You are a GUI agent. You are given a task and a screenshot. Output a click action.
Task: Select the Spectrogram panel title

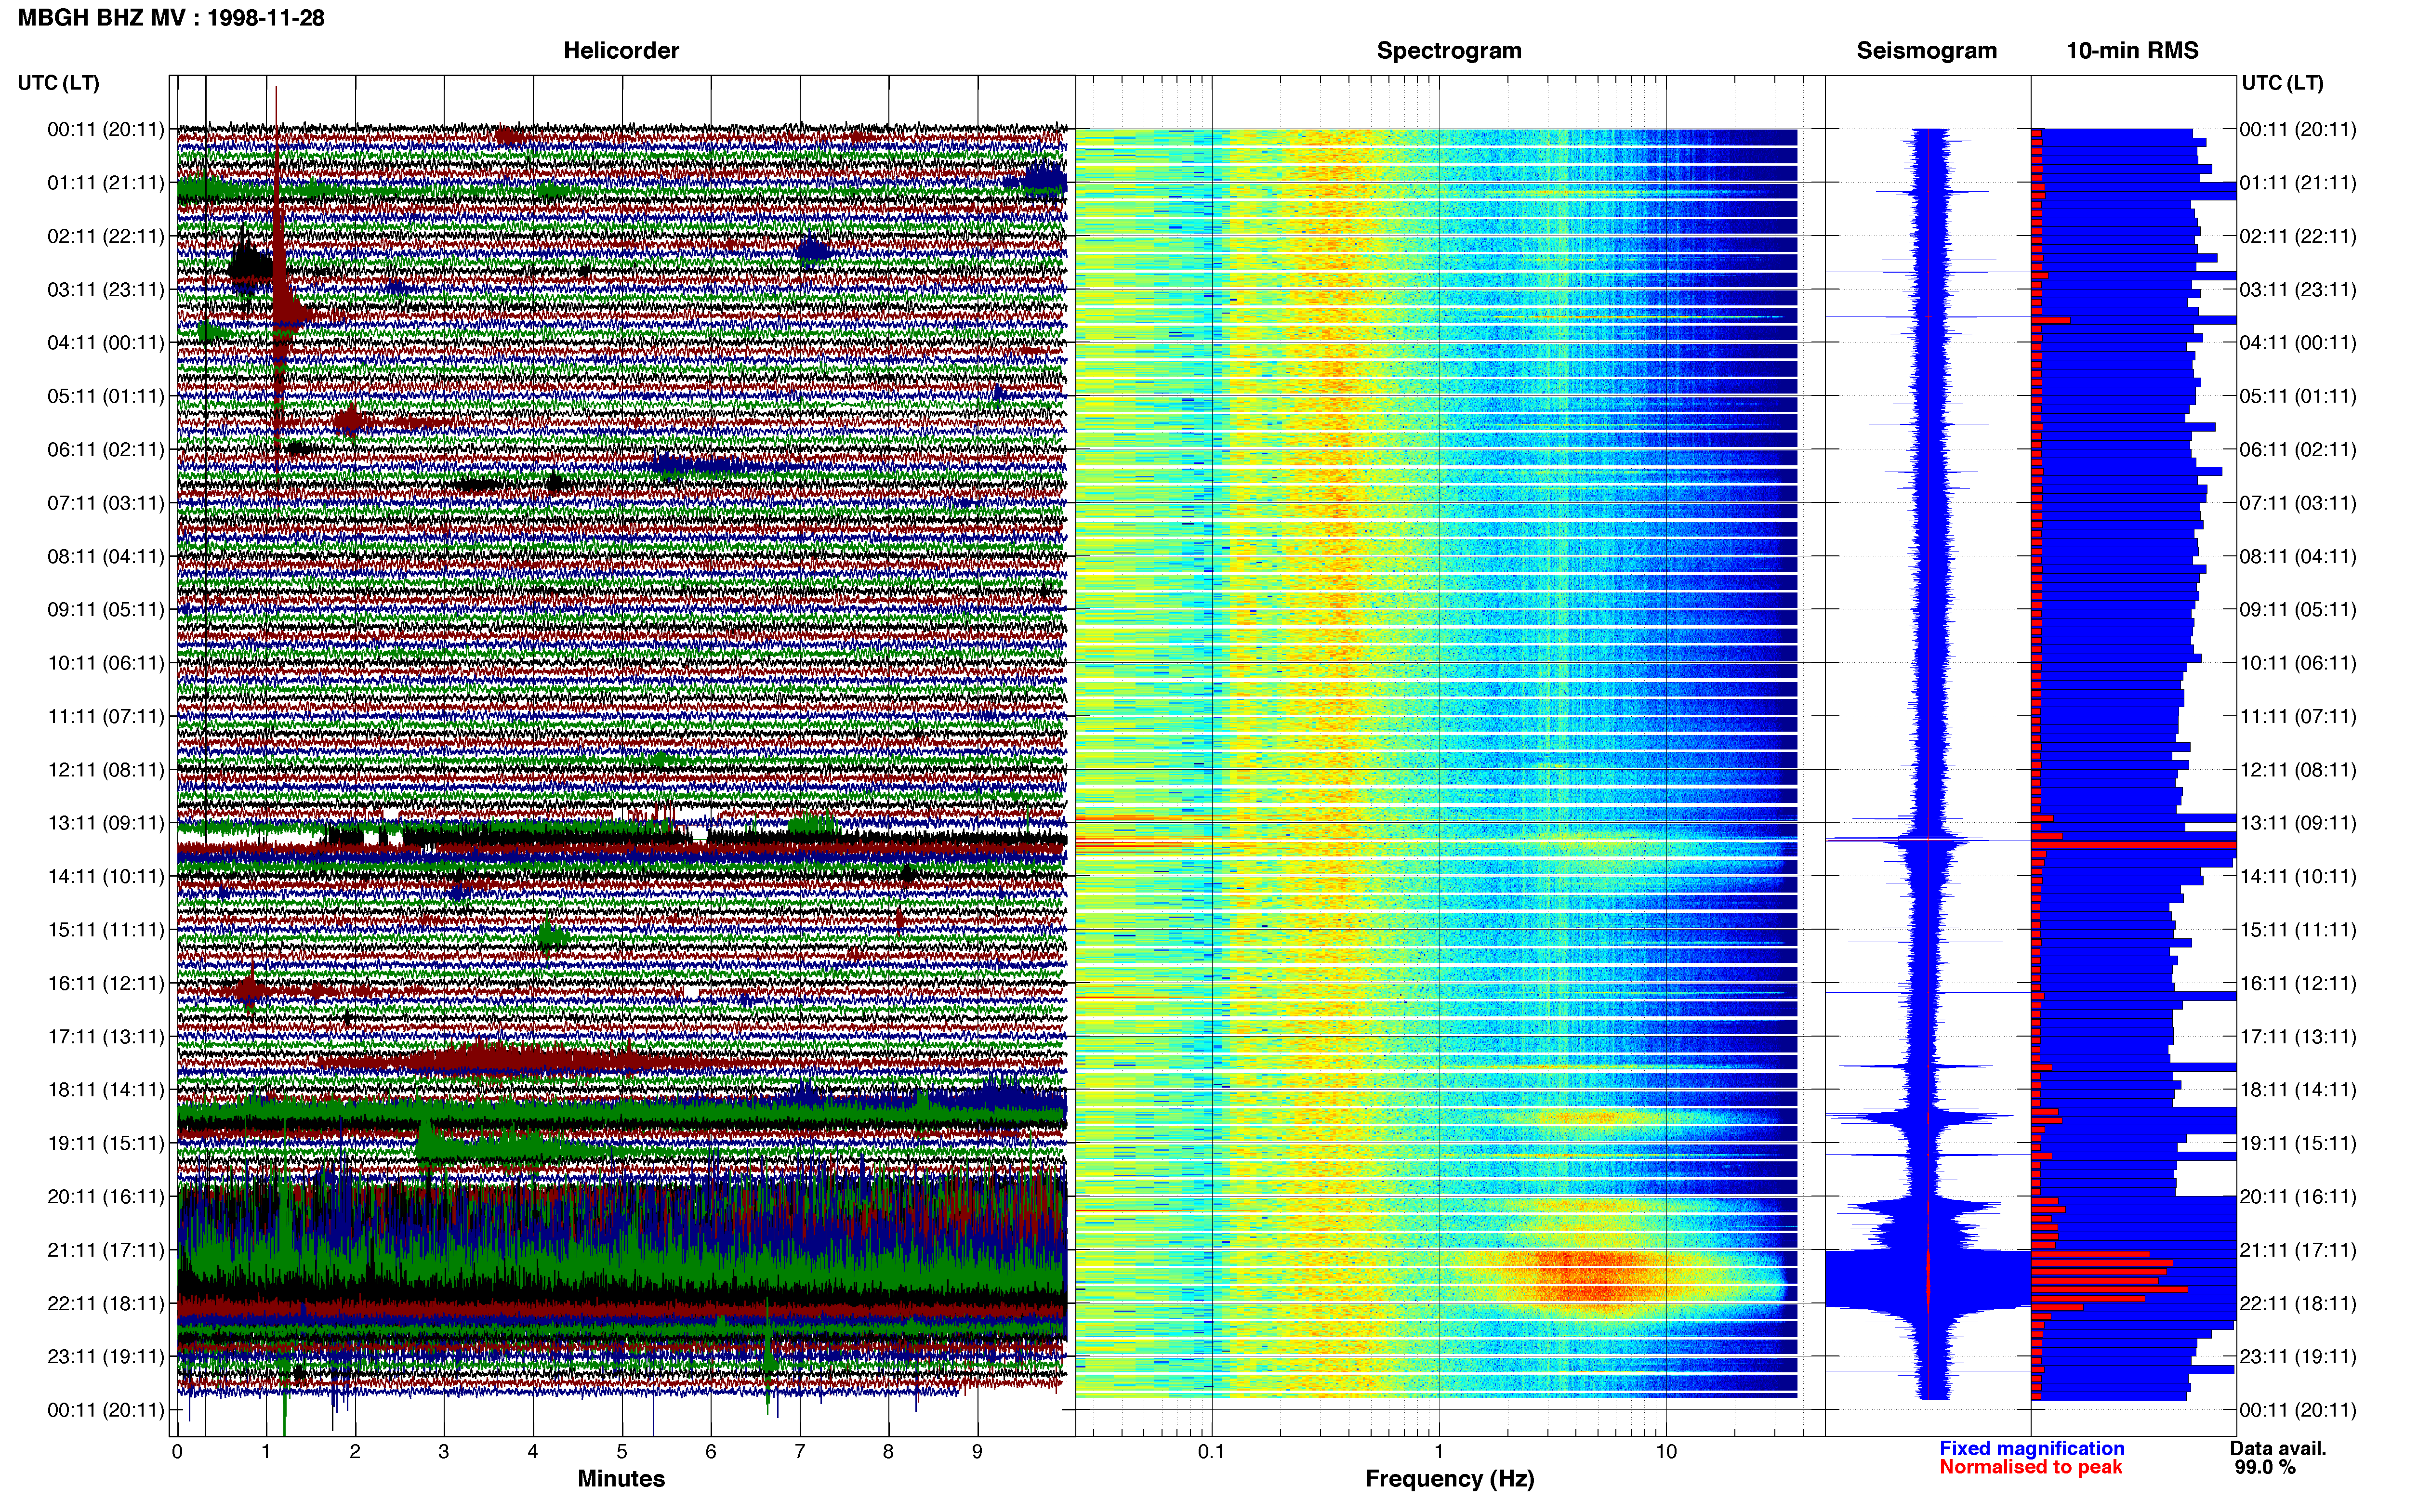(1449, 51)
